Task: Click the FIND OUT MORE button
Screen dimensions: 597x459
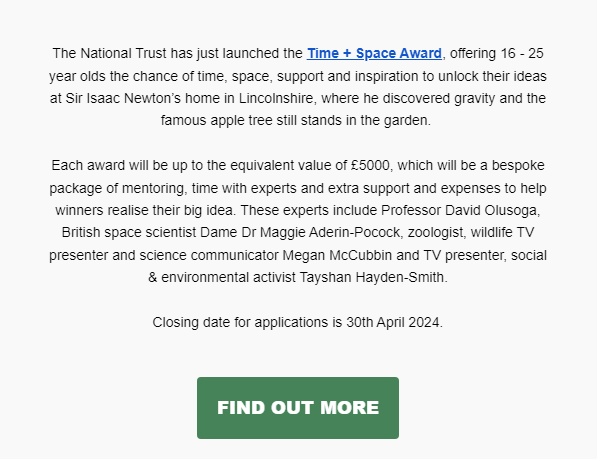Action: 298,408
